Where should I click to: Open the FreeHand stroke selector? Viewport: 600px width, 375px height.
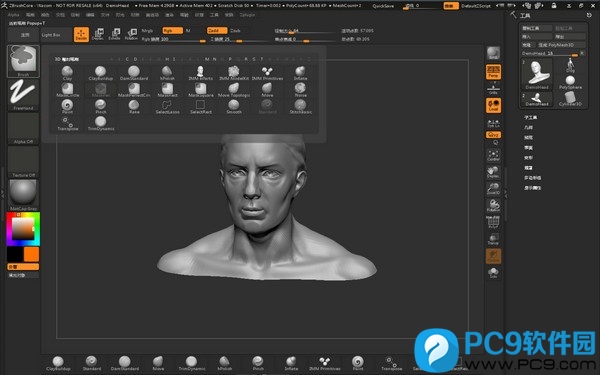tap(23, 95)
